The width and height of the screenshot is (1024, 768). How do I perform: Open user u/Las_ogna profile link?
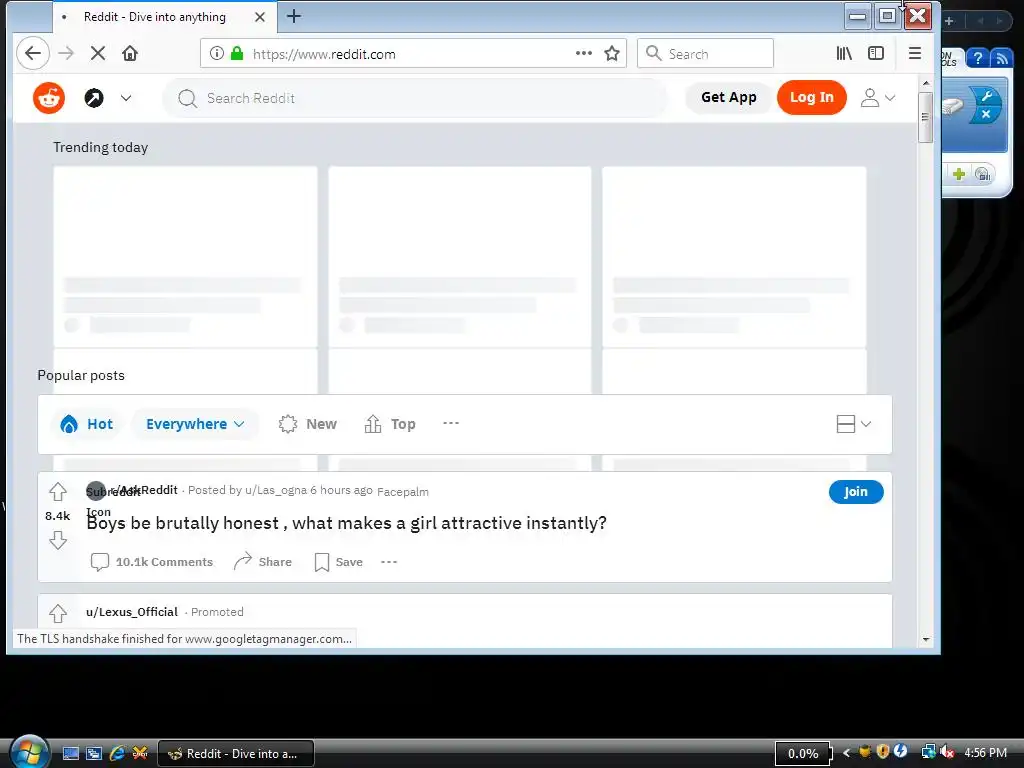click(276, 490)
